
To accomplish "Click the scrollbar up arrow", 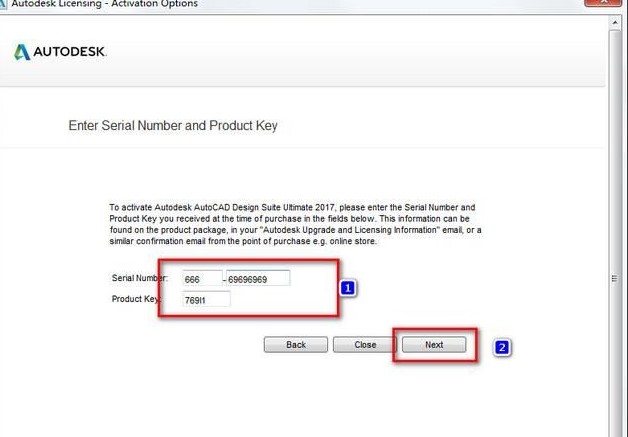I will (615, 23).
